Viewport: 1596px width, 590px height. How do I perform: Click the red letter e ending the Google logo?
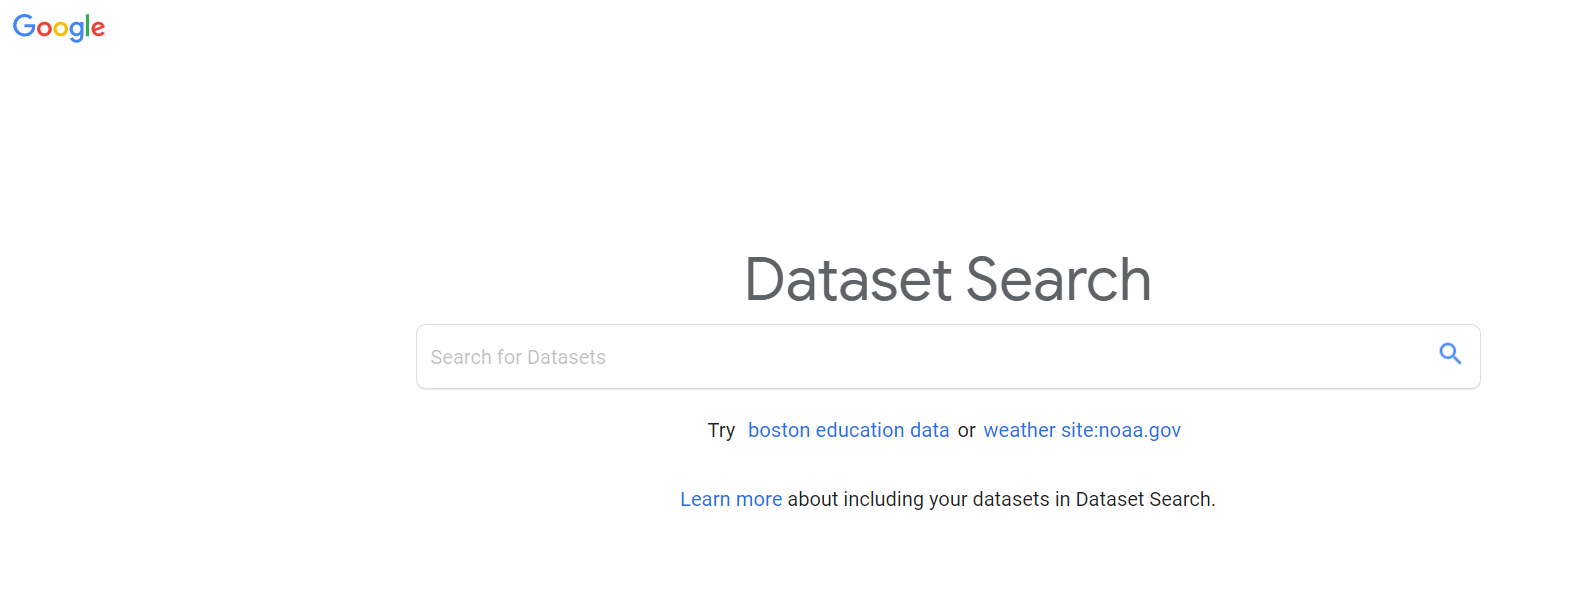(99, 29)
